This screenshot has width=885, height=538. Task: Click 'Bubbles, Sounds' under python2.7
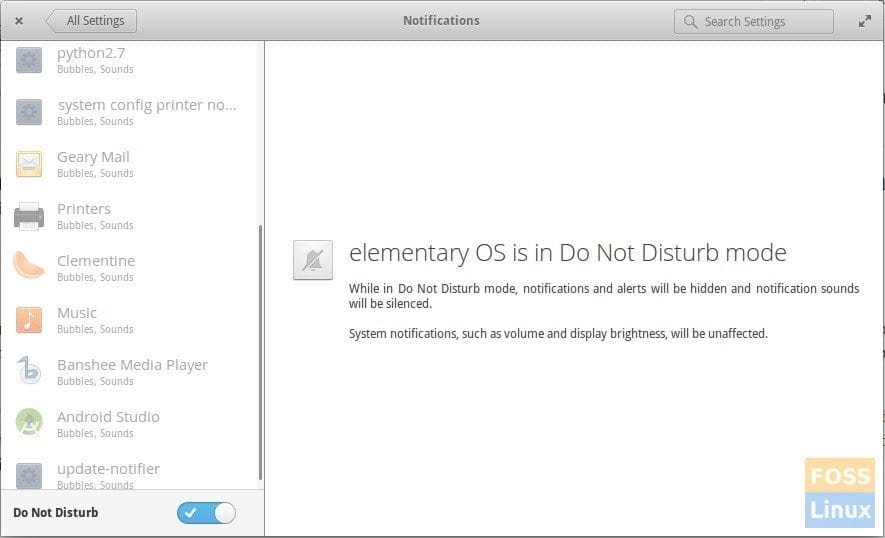95,69
